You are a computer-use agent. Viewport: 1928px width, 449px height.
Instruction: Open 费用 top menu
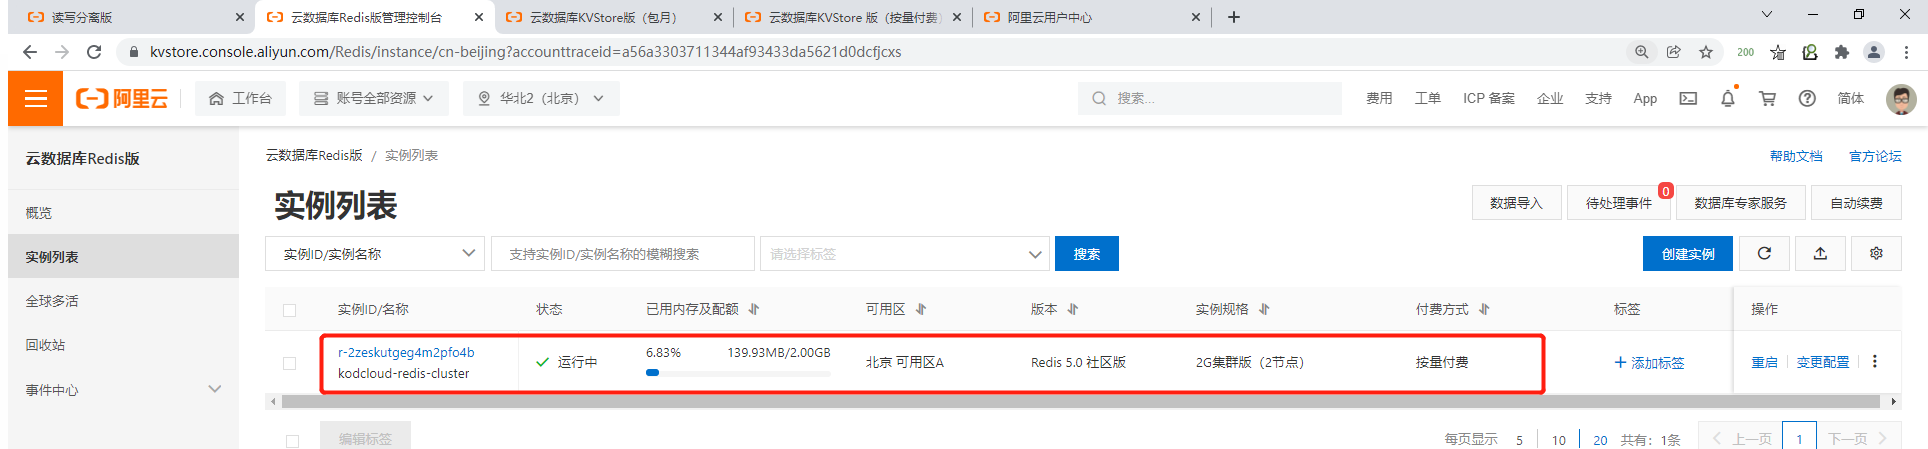tap(1379, 98)
